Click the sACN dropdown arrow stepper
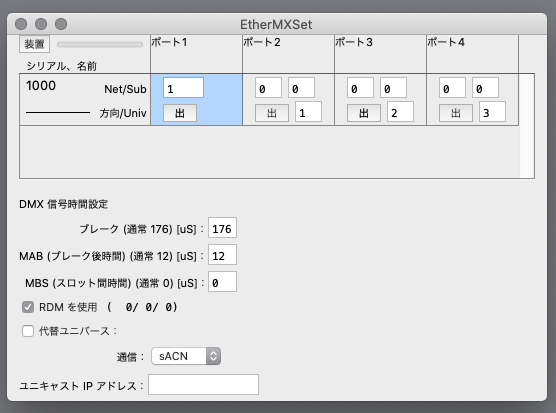 pyautogui.click(x=213, y=356)
